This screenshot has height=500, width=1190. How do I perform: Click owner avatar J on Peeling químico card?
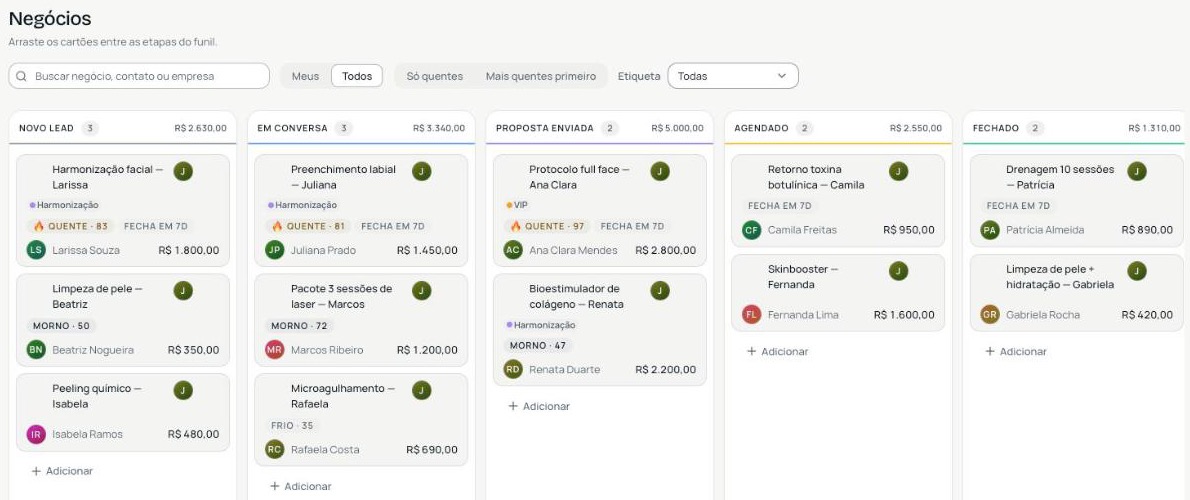183,390
